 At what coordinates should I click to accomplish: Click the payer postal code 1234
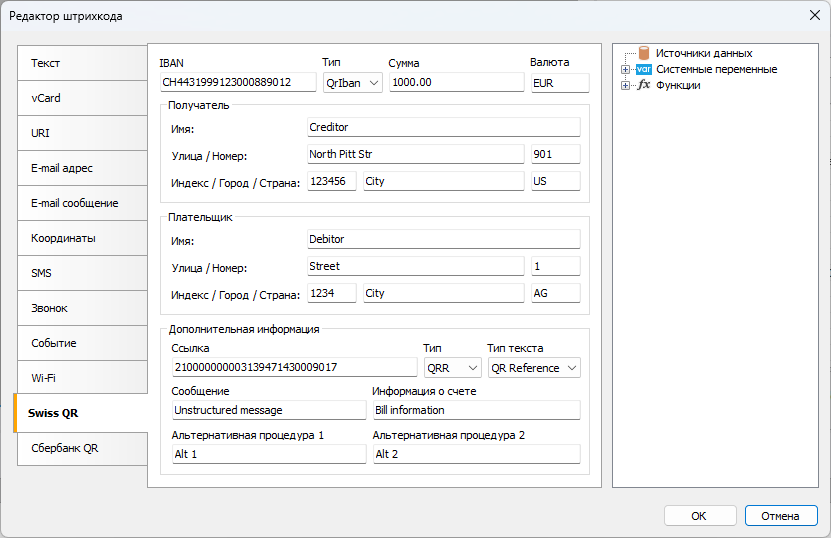click(332, 293)
